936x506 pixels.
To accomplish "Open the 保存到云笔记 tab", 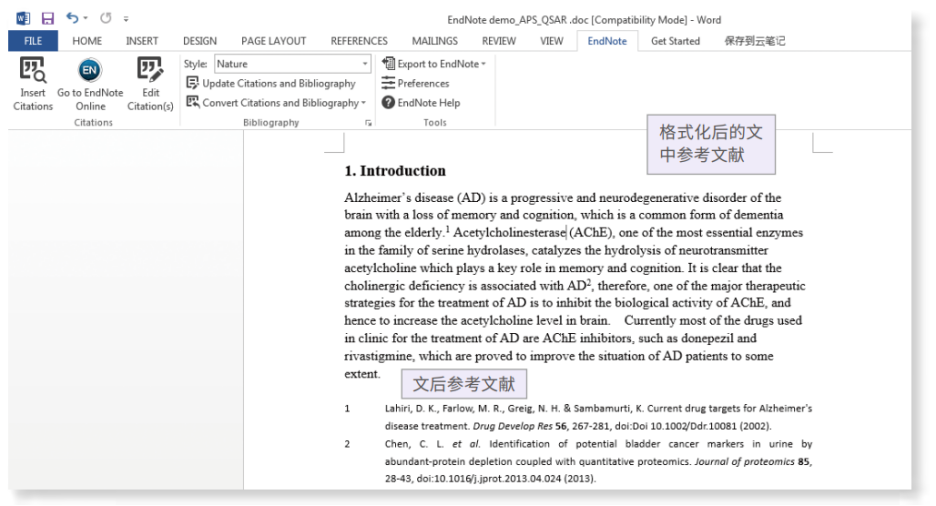I will tap(755, 41).
